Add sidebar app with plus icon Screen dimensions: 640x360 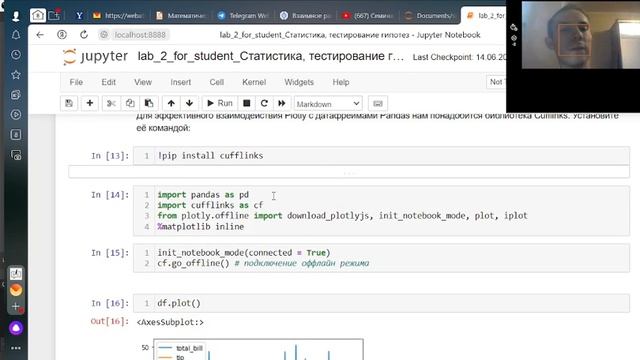(x=16, y=307)
